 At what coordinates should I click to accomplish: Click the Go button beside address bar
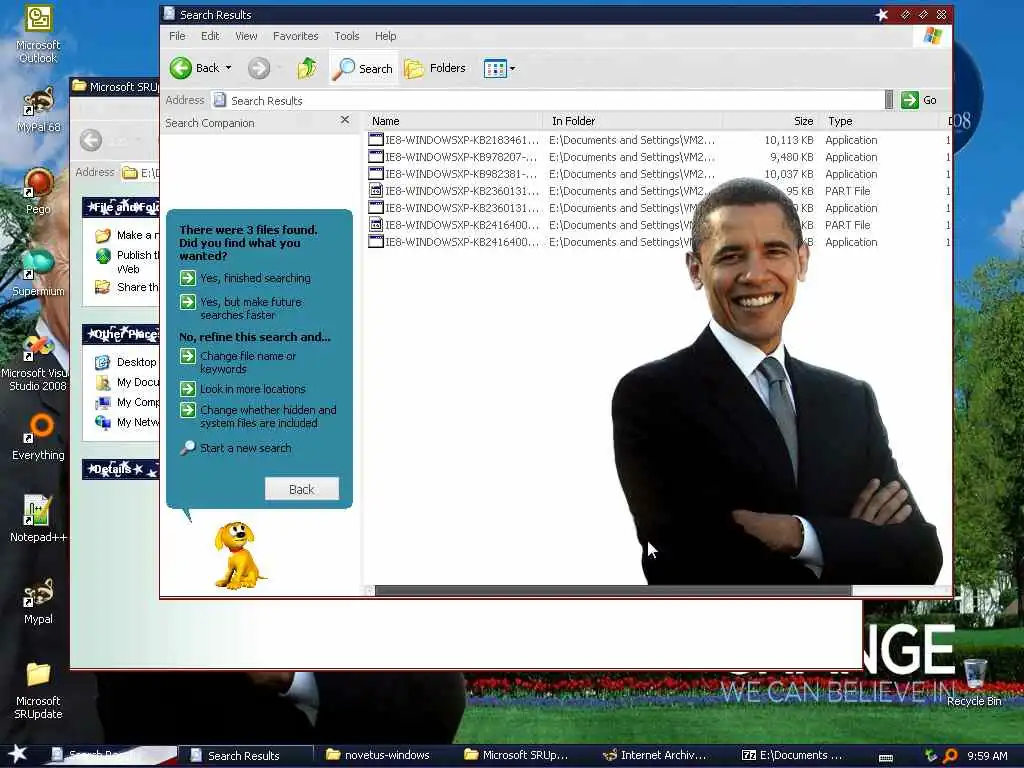(x=919, y=100)
